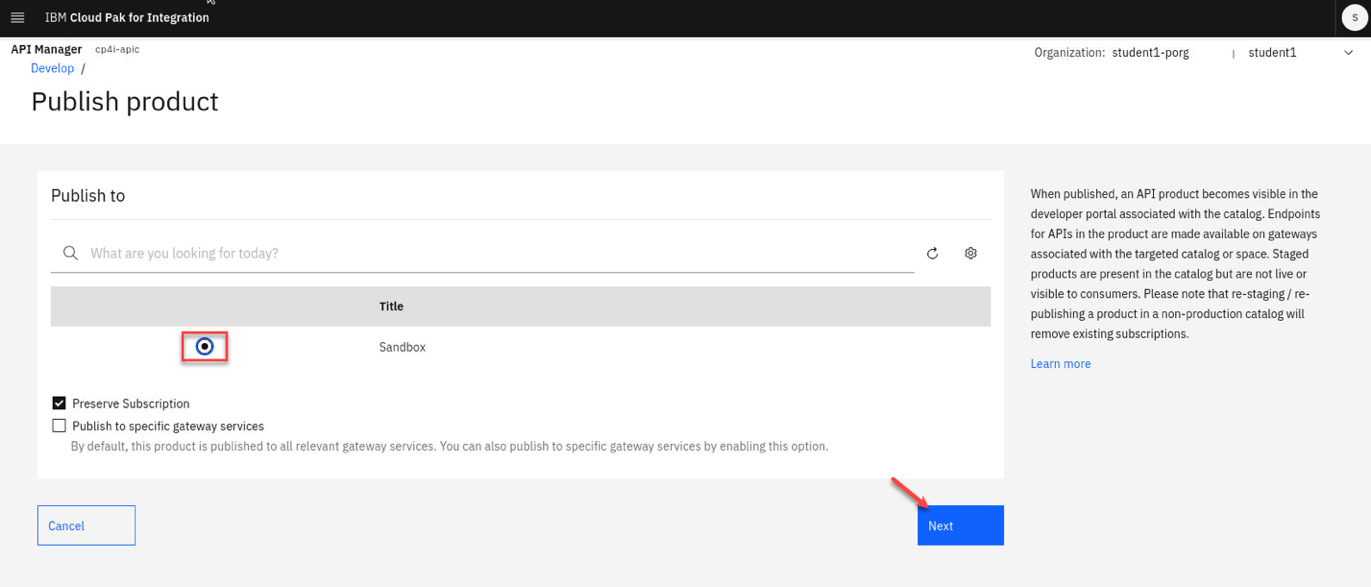Screen dimensions: 1371x587
Task: Go to the Develop breadcrumb link
Action: (52, 68)
